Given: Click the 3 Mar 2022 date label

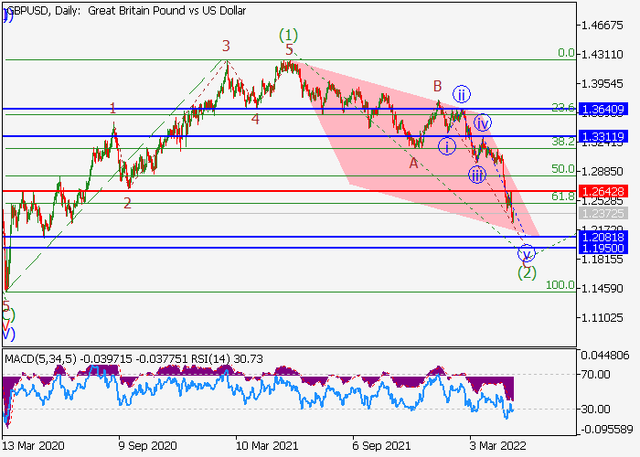Looking at the screenshot, I should (x=498, y=445).
